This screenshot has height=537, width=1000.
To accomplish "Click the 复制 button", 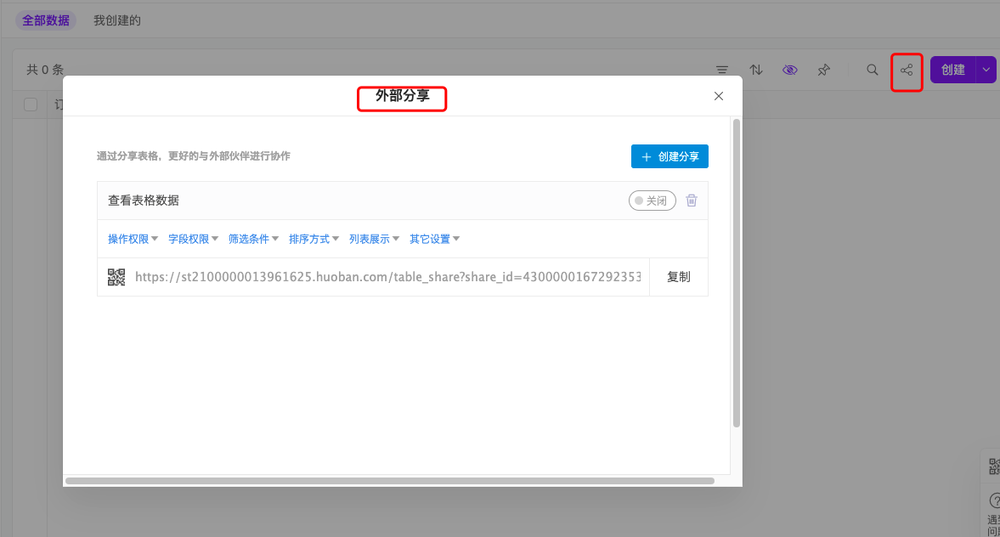I will tap(678, 277).
